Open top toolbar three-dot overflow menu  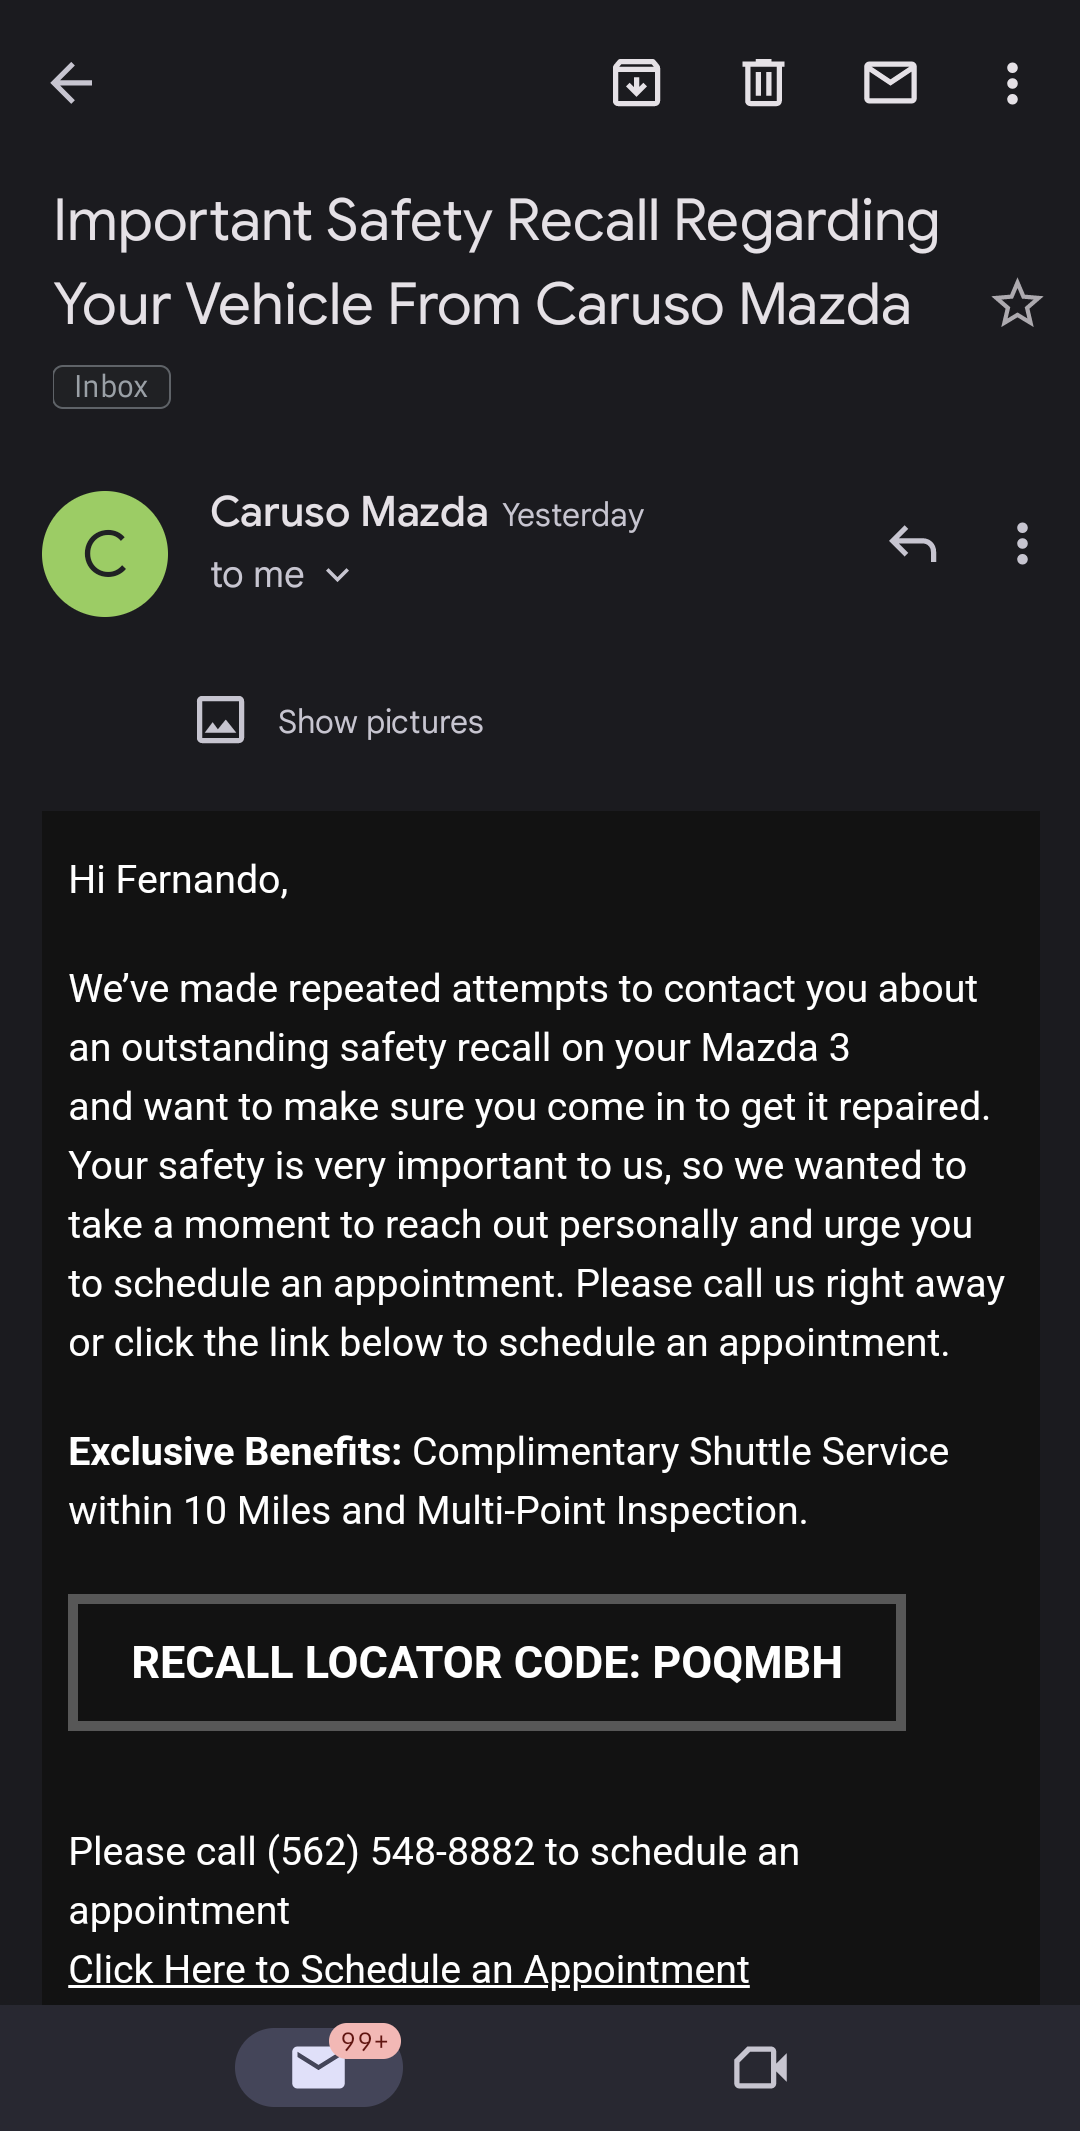[x=1012, y=83]
